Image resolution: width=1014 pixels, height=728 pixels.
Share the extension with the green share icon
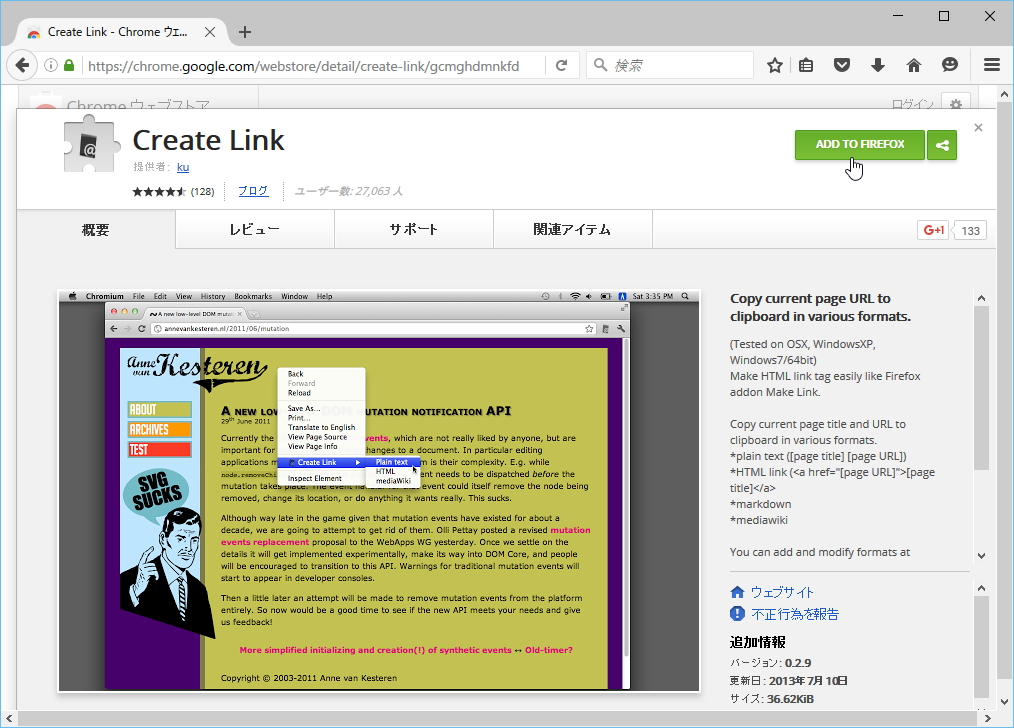coord(941,145)
